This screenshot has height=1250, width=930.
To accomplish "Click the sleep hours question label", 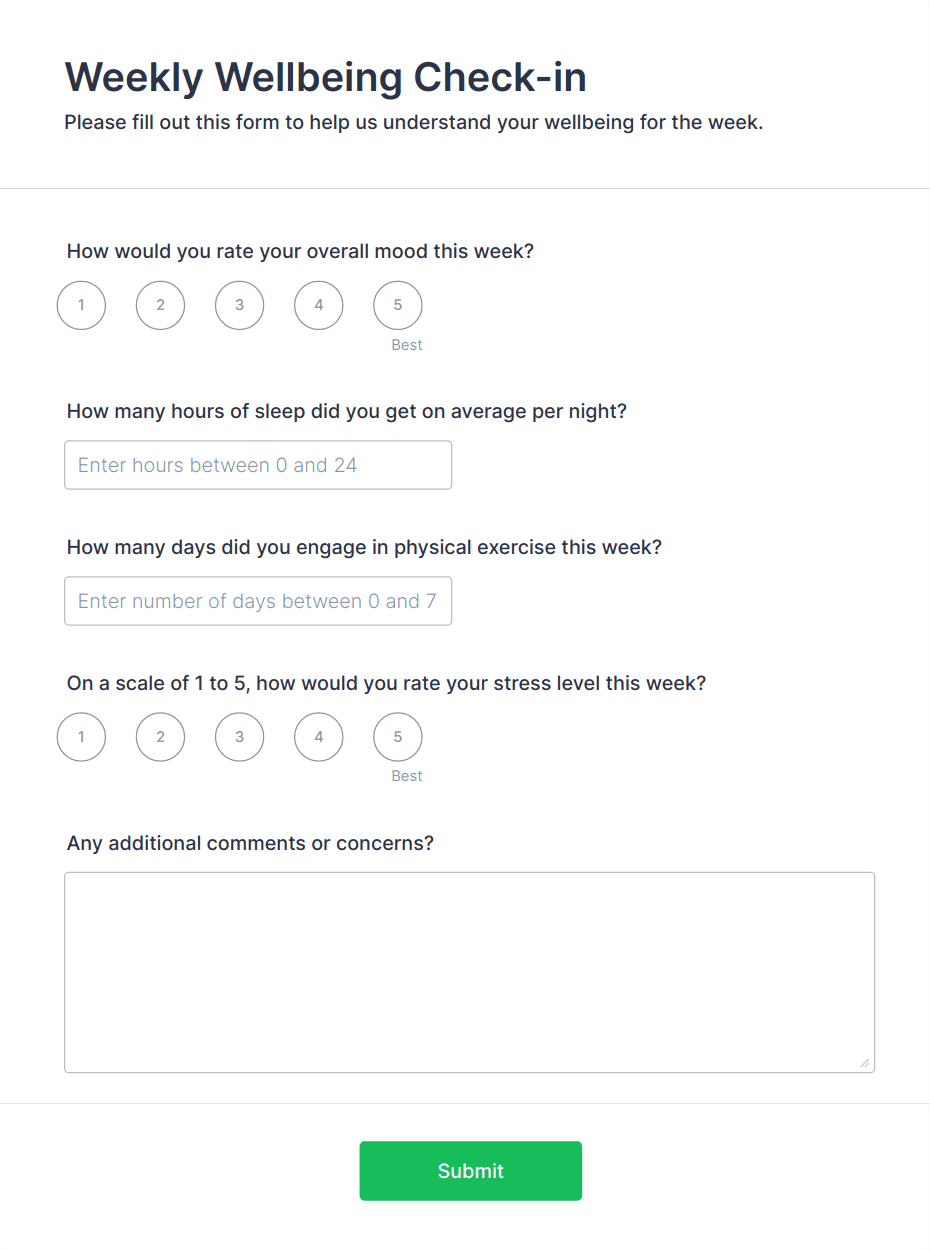I will click(346, 411).
